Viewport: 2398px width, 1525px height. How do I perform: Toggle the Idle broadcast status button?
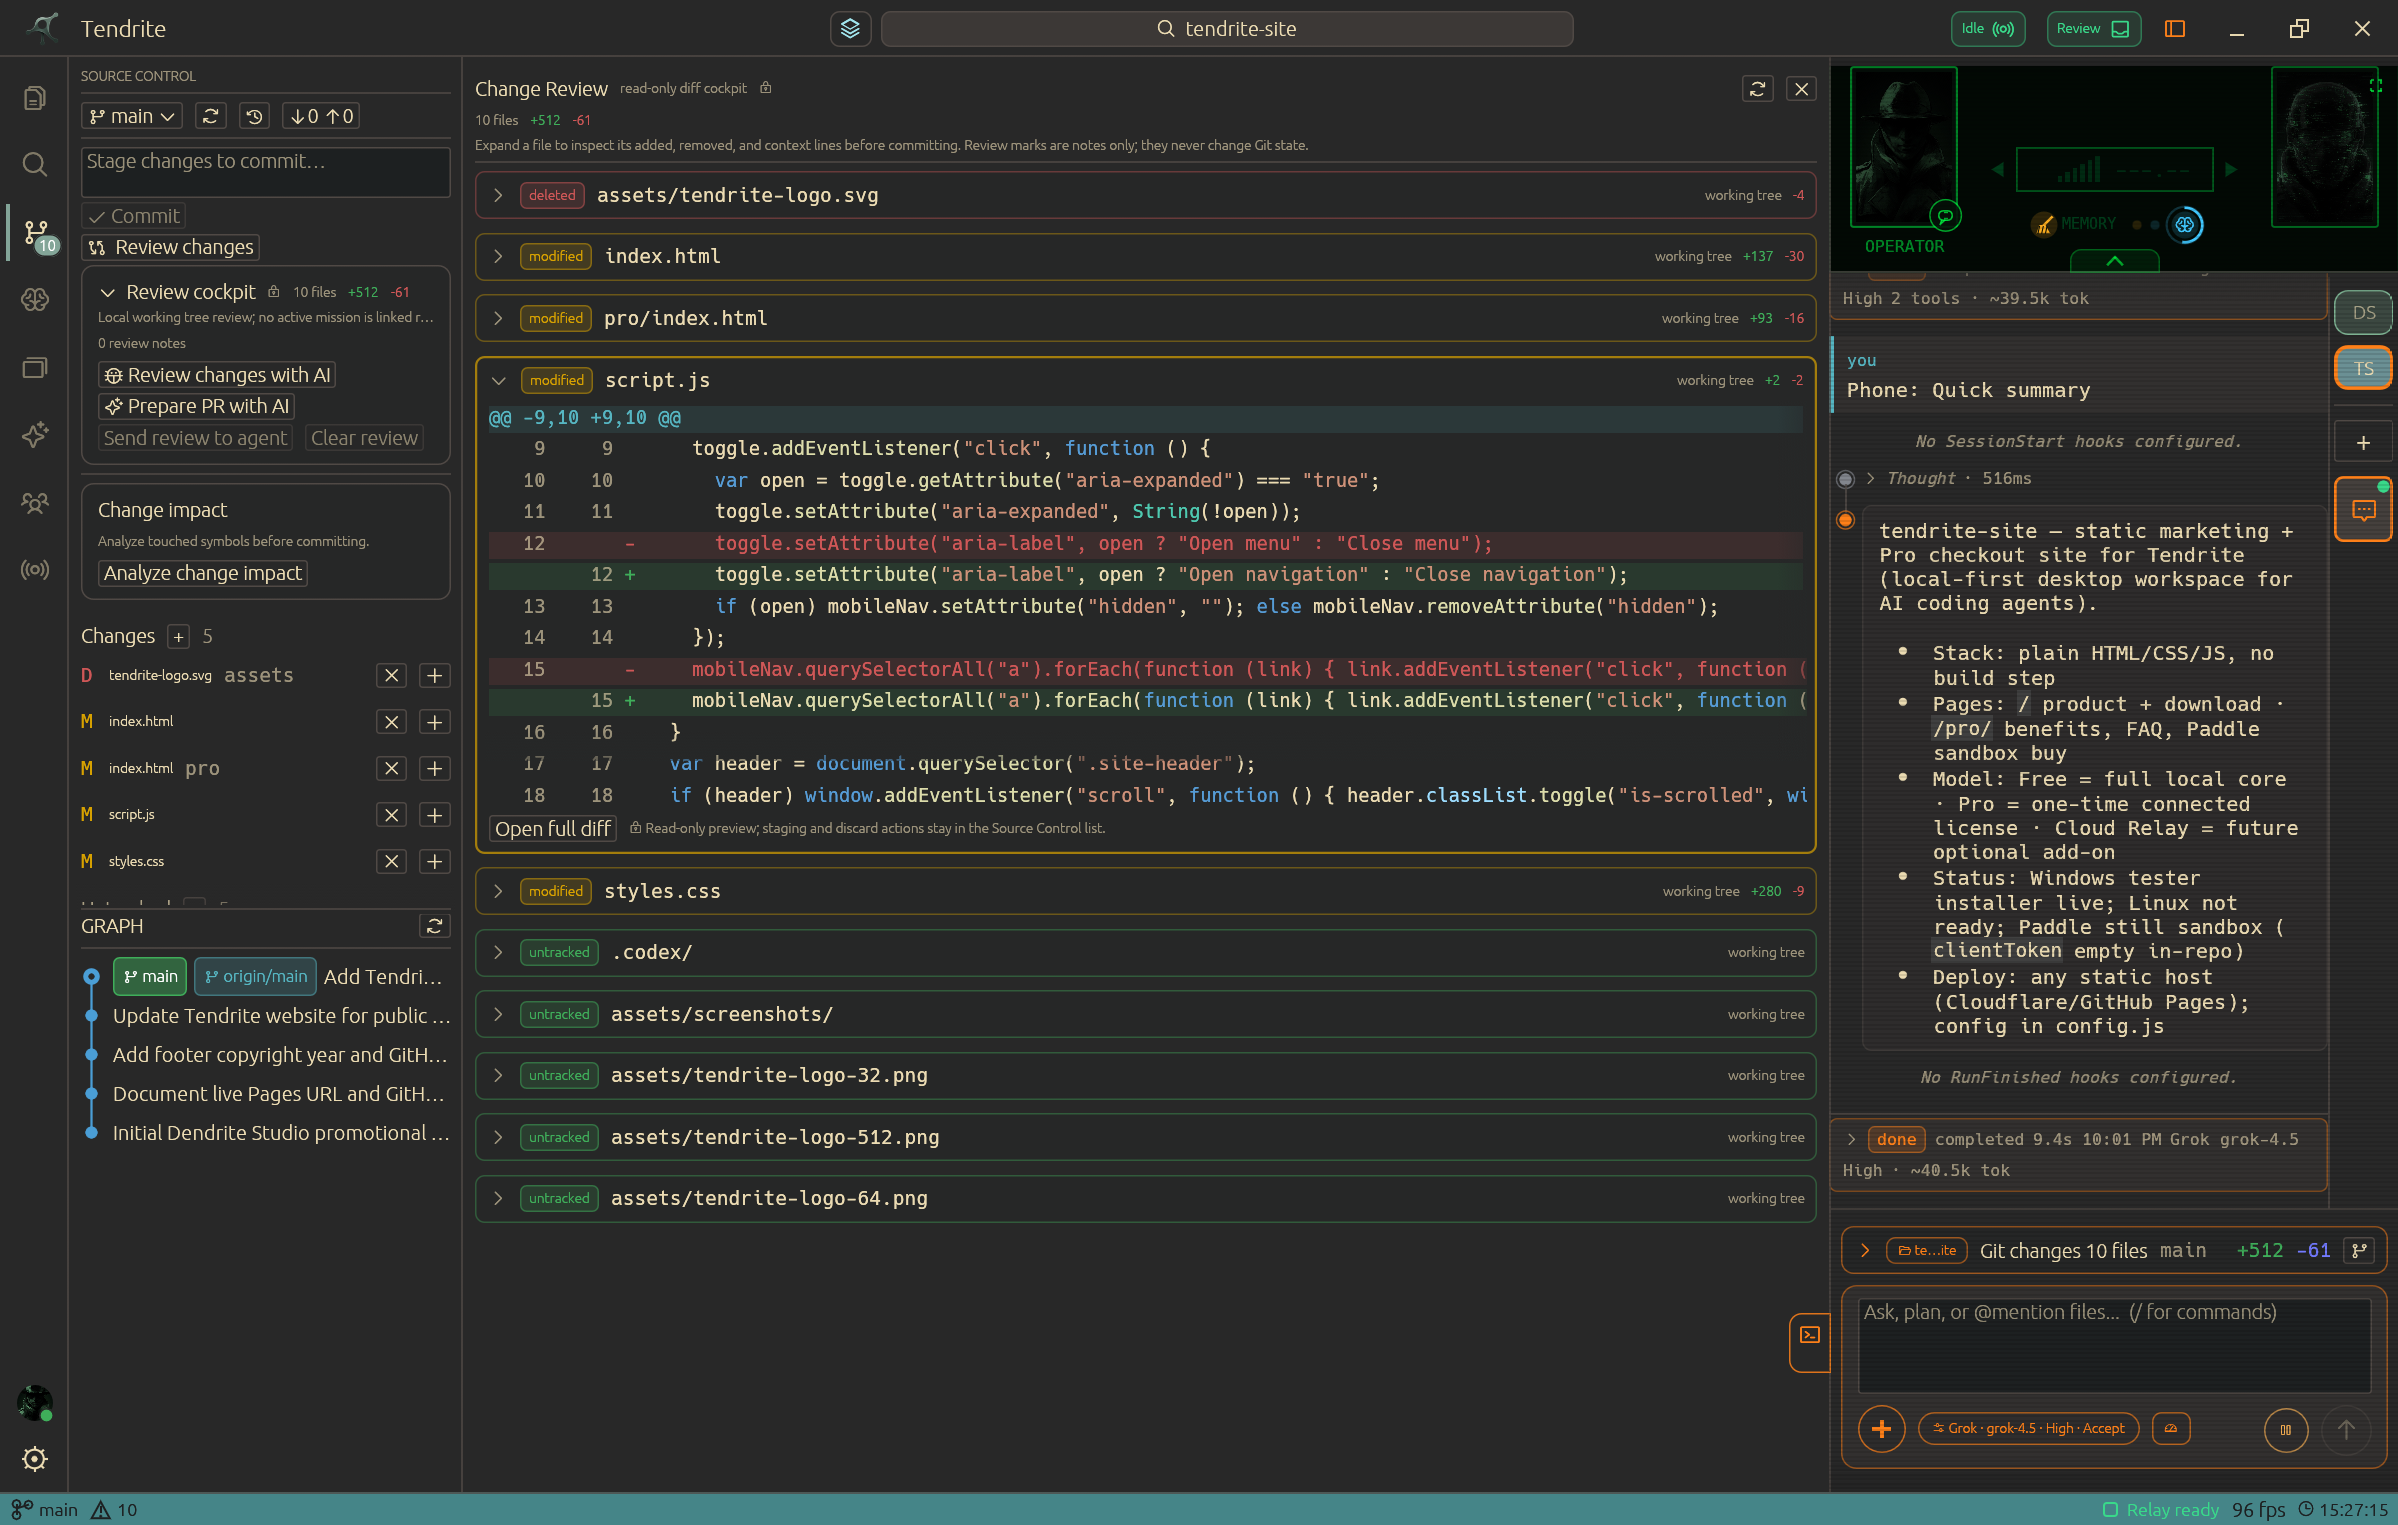[x=1988, y=29]
